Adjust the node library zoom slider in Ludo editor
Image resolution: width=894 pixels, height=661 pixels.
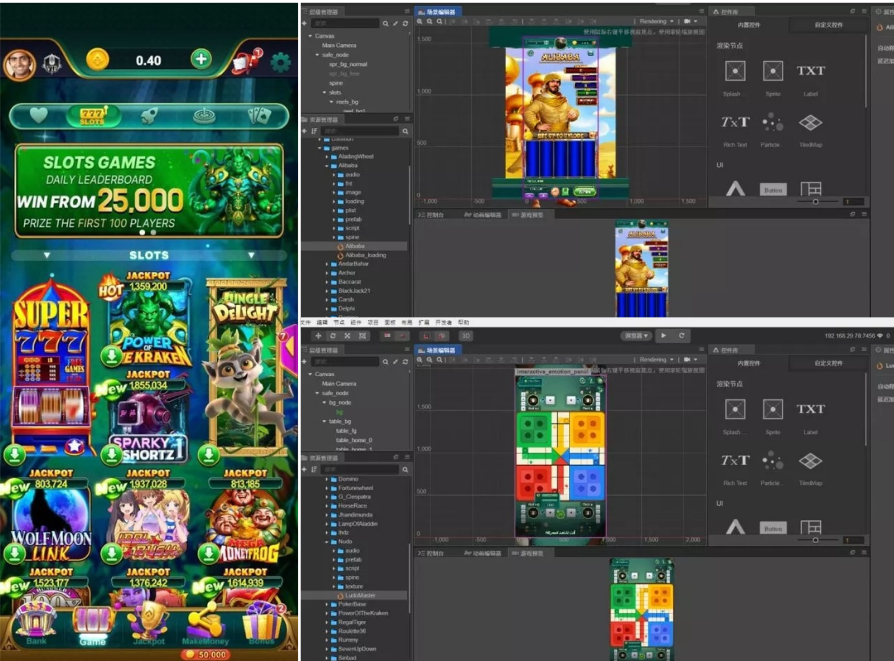(x=815, y=540)
